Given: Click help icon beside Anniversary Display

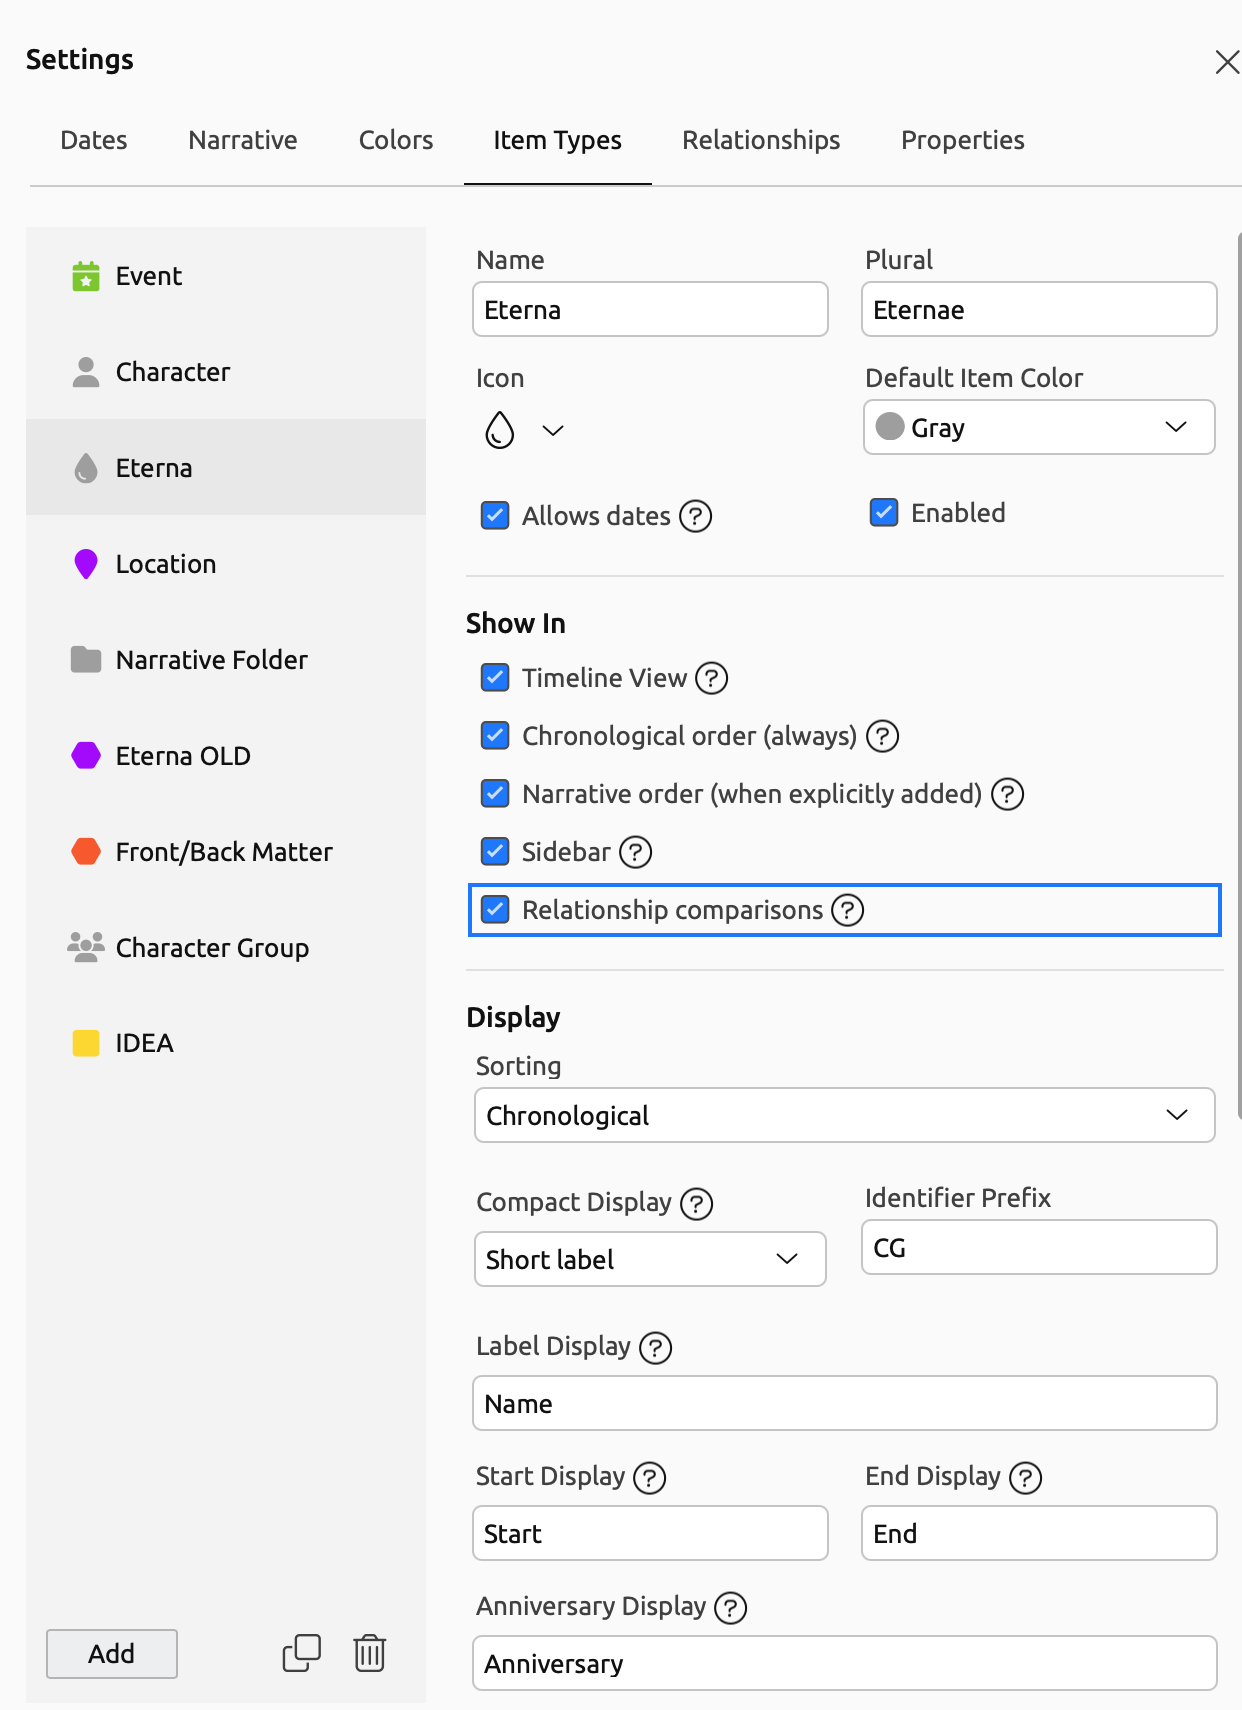Looking at the screenshot, I should point(730,1608).
